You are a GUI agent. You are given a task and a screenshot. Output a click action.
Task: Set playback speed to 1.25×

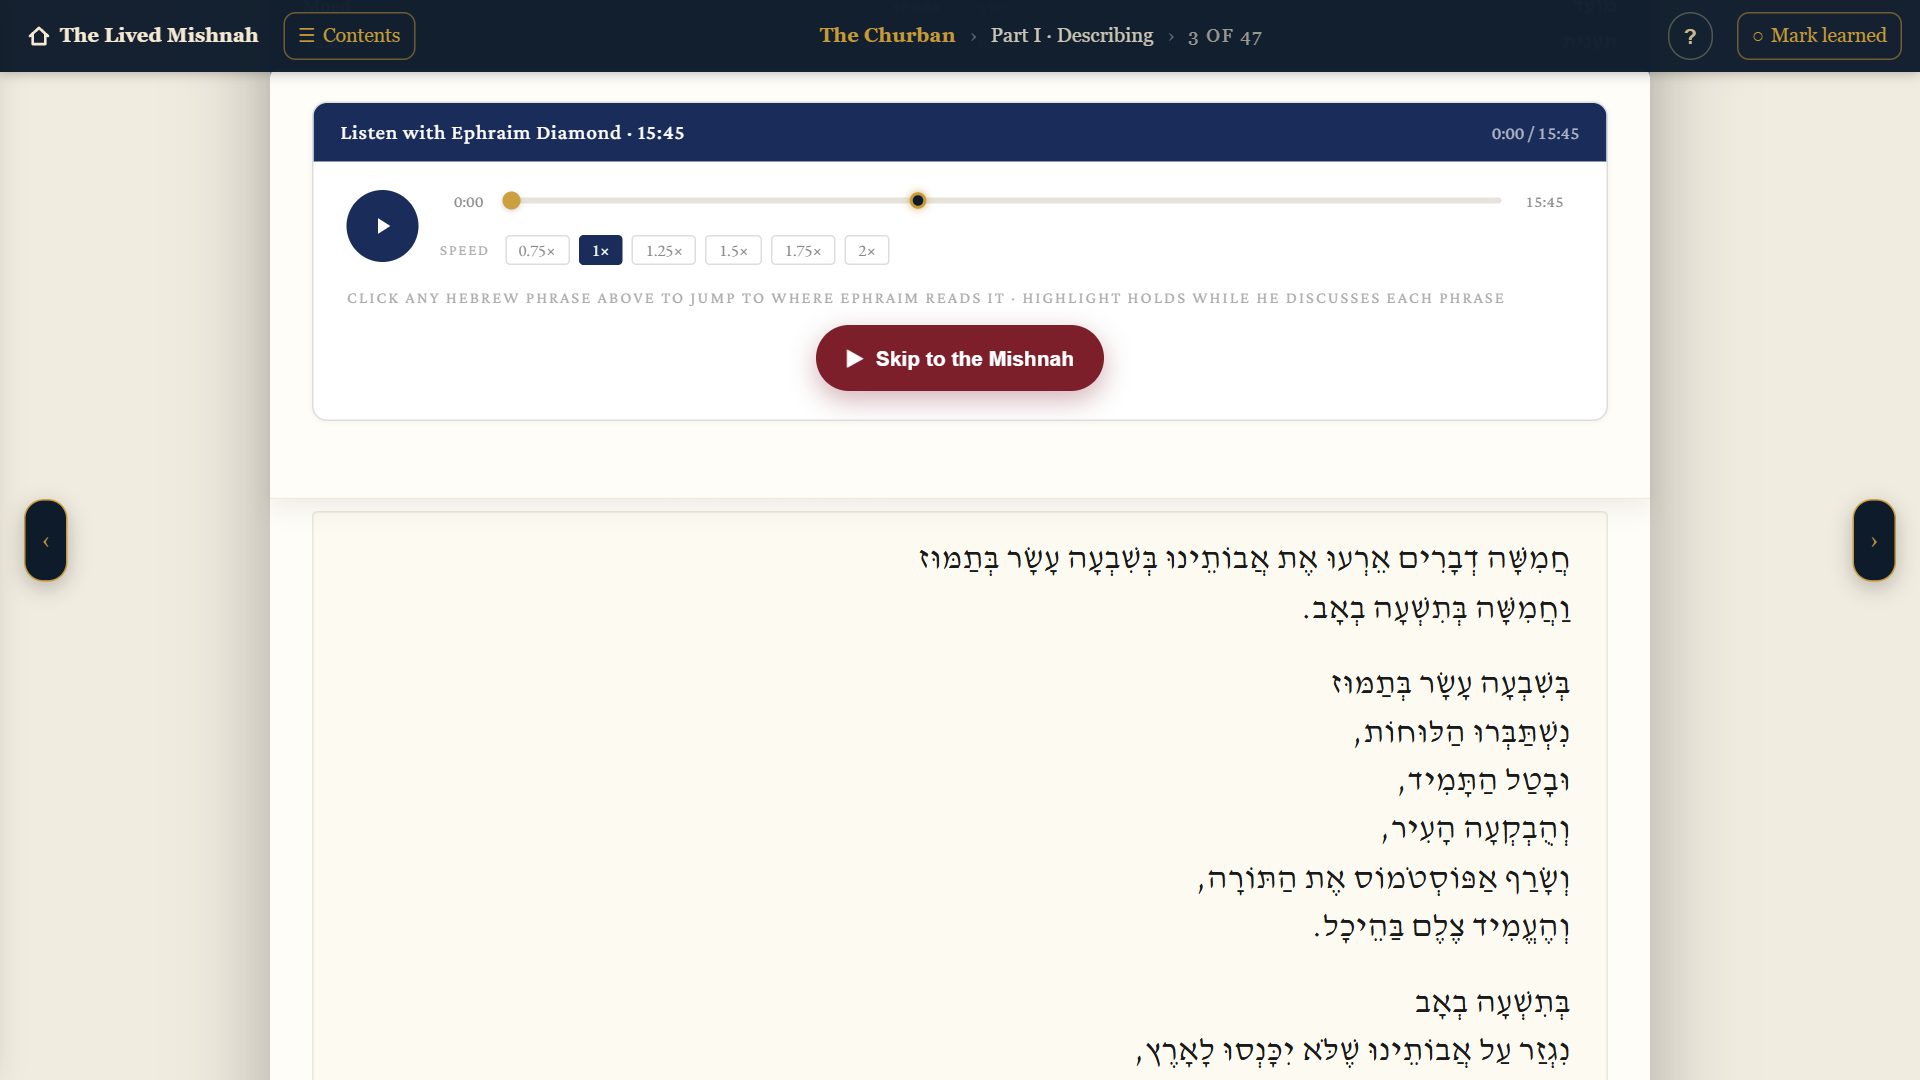click(x=664, y=251)
